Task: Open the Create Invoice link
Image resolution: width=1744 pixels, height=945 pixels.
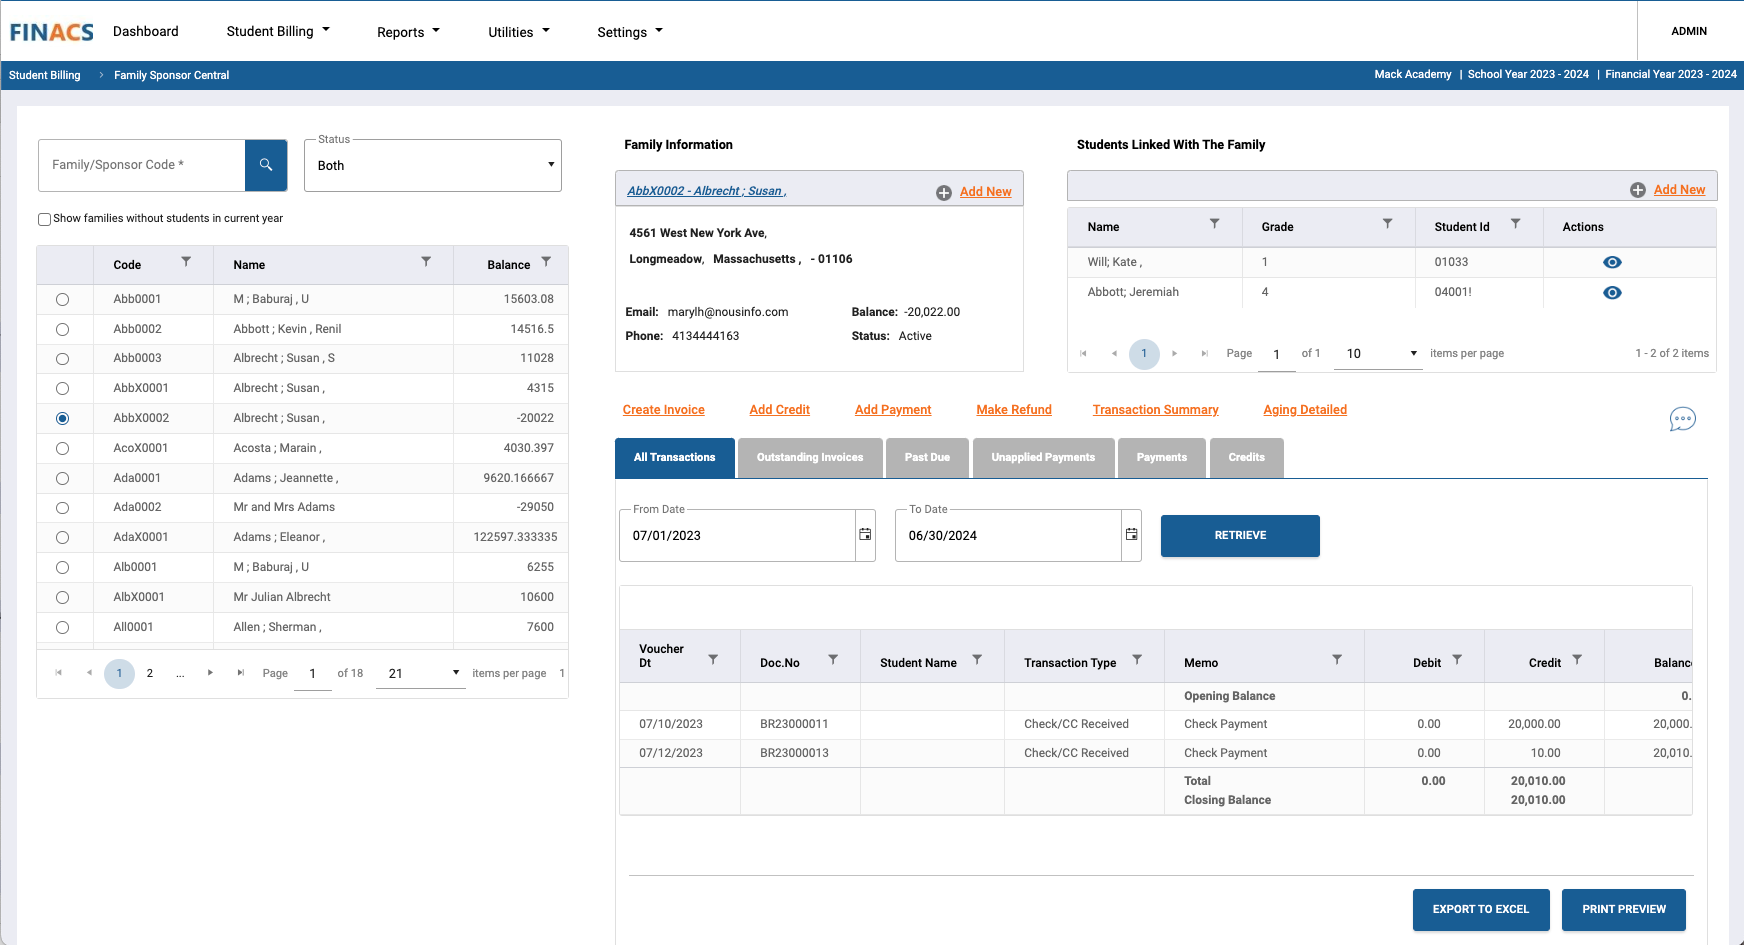Action: point(663,410)
